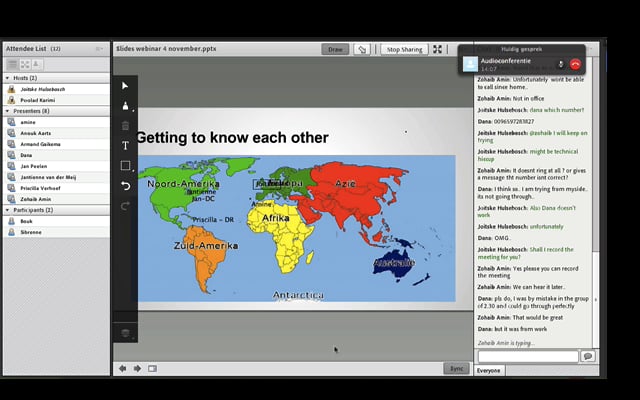
Task: Select the marker drawing tool
Action: tap(125, 106)
